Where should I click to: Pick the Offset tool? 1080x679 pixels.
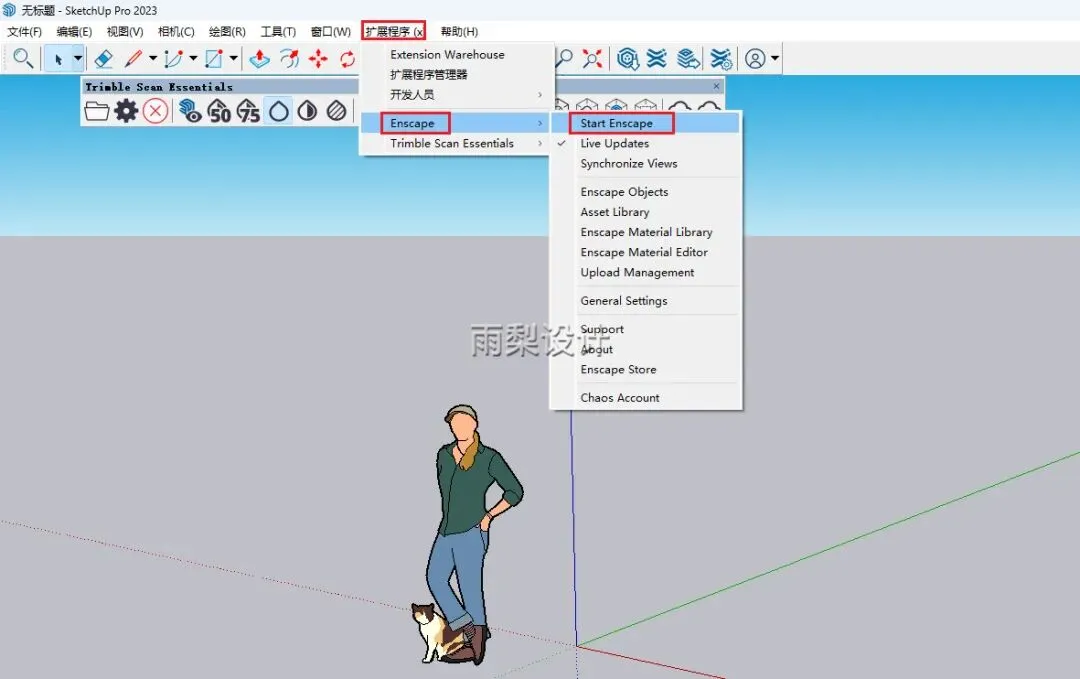(x=289, y=59)
